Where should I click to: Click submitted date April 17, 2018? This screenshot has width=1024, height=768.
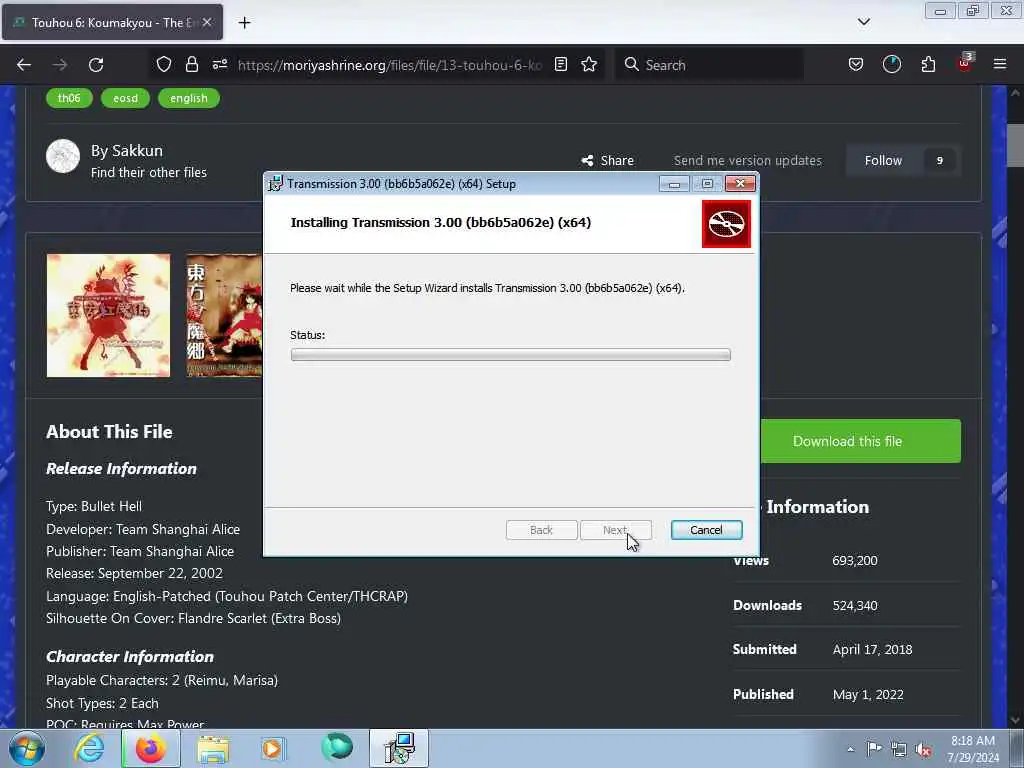tap(872, 650)
